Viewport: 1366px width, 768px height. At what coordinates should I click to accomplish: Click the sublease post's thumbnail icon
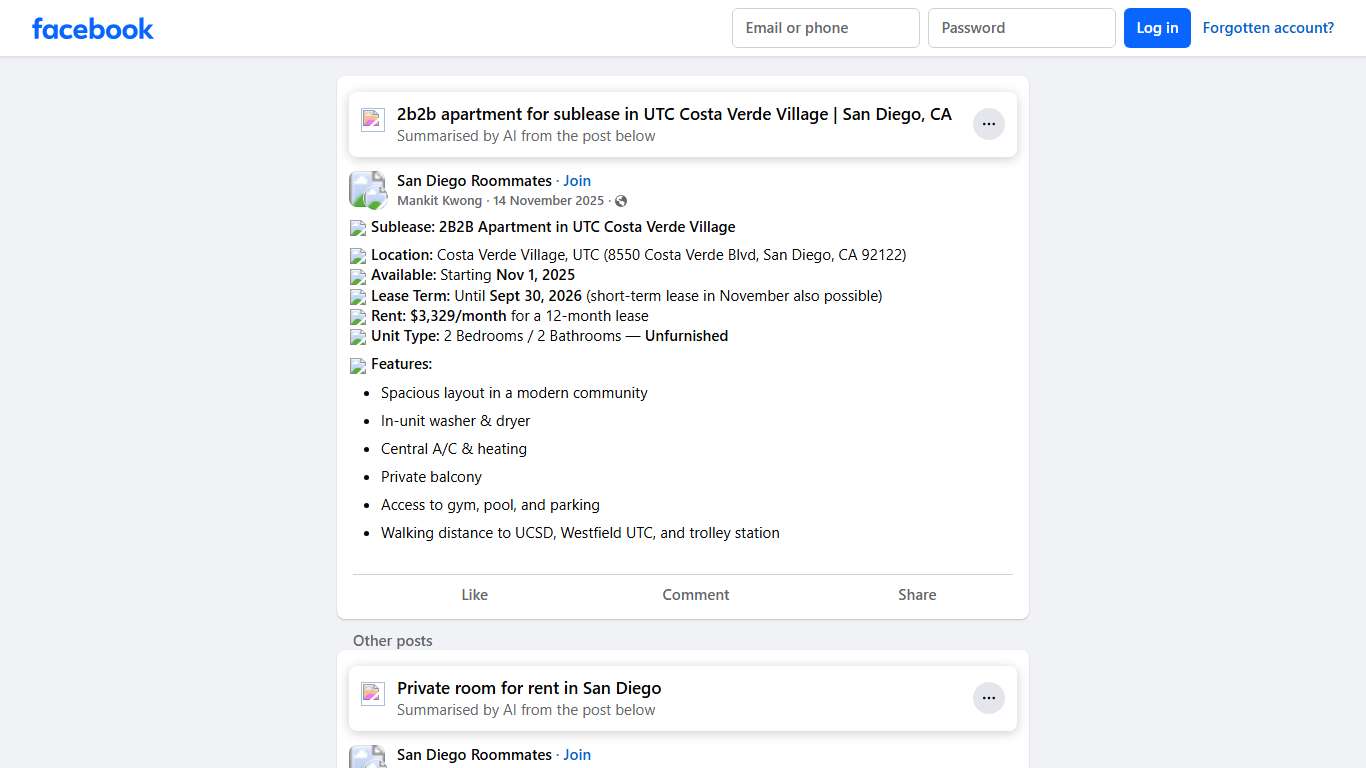372,118
